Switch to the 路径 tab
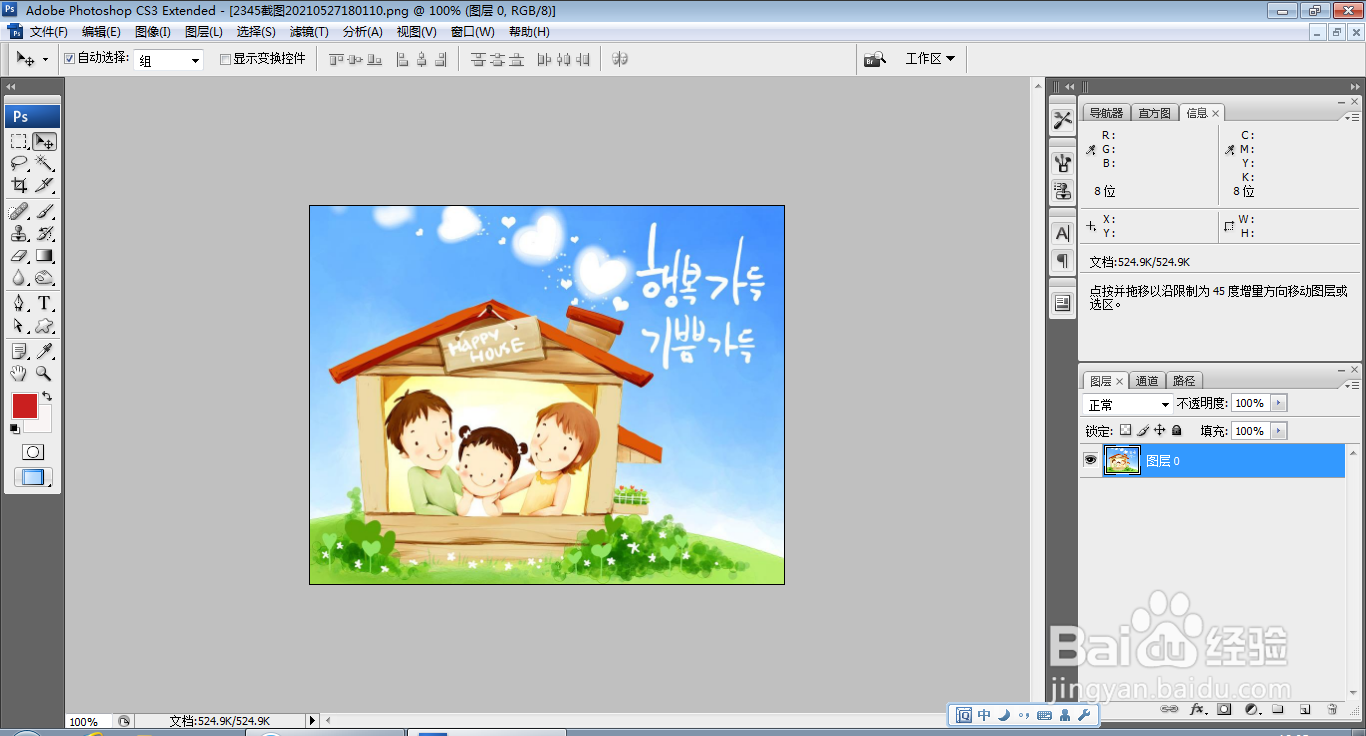The image size is (1366, 736). [x=1184, y=381]
